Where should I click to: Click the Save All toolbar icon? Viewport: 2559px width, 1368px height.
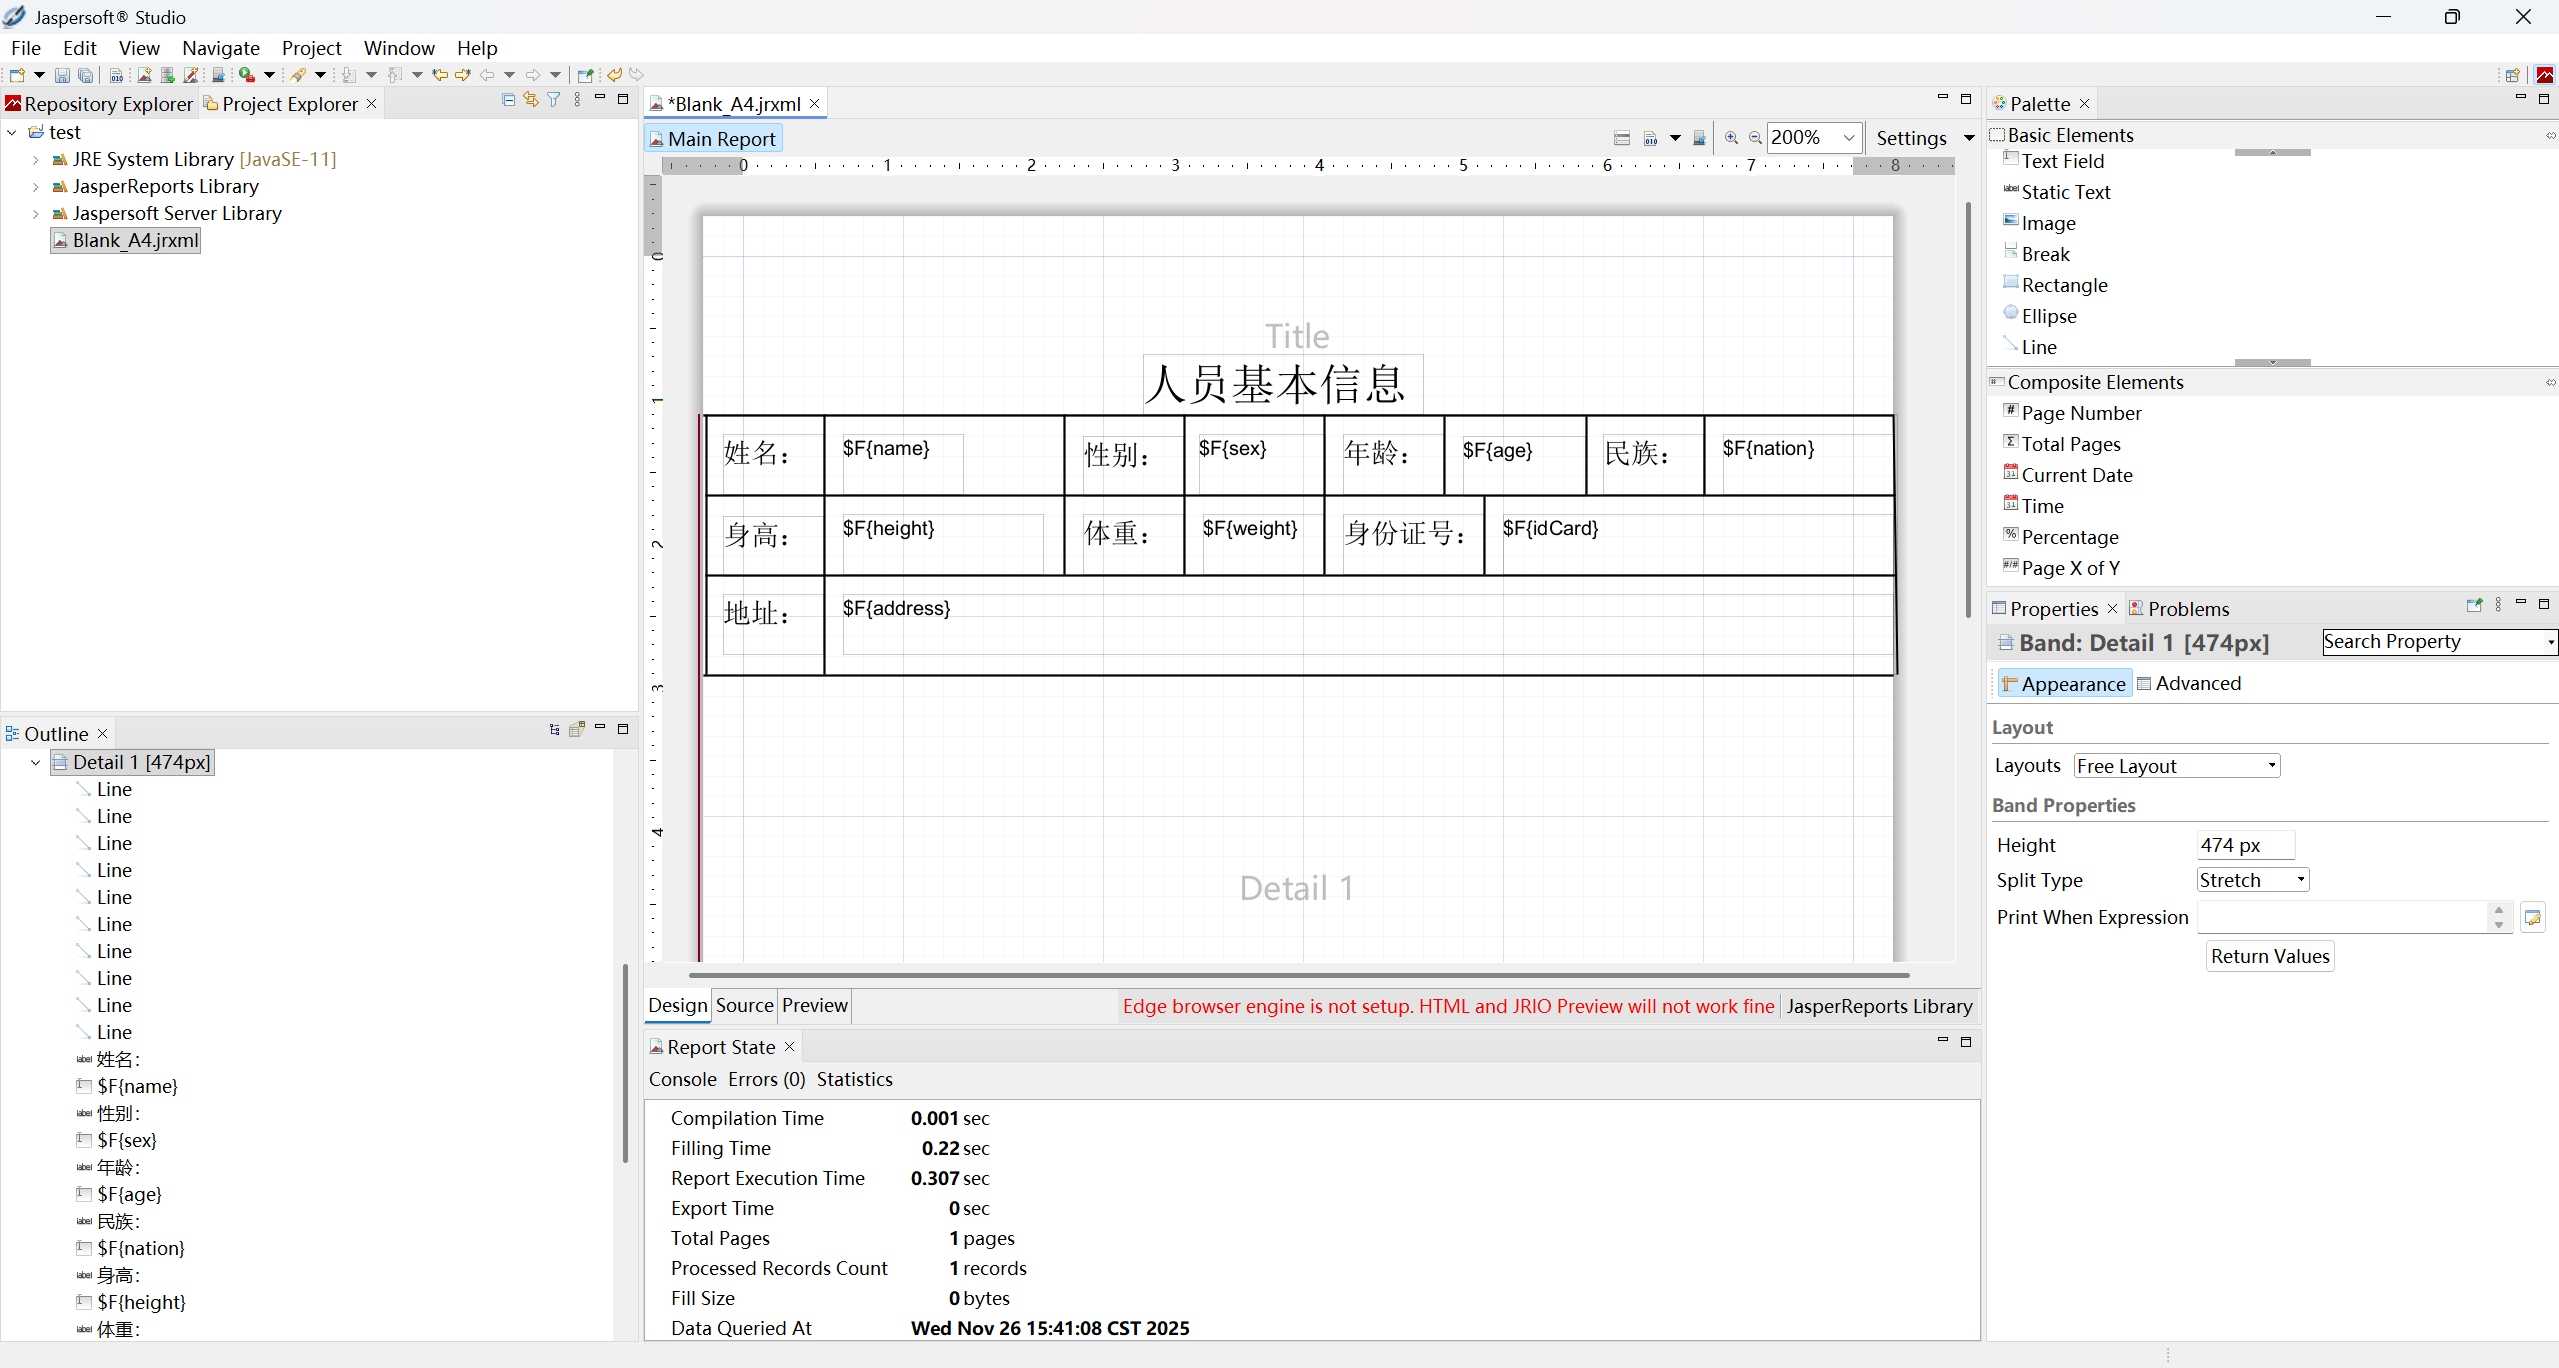[86, 75]
